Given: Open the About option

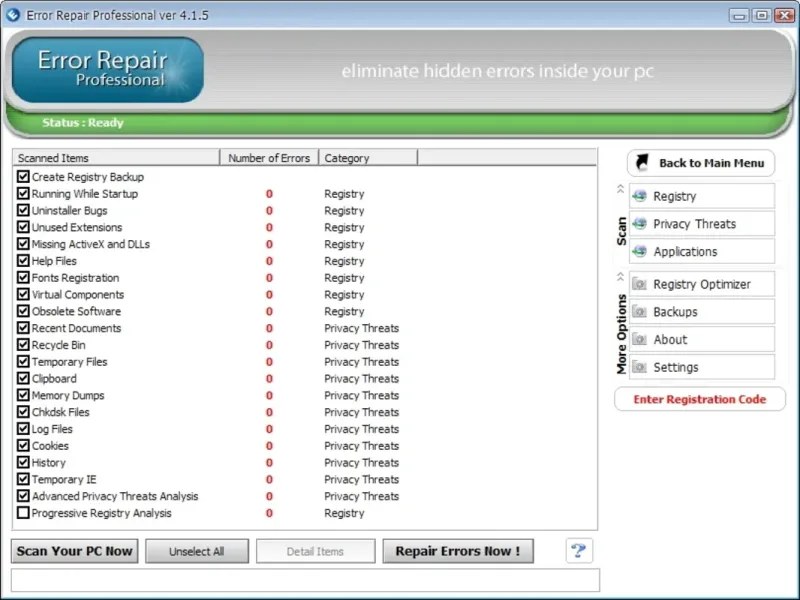Looking at the screenshot, I should [702, 339].
